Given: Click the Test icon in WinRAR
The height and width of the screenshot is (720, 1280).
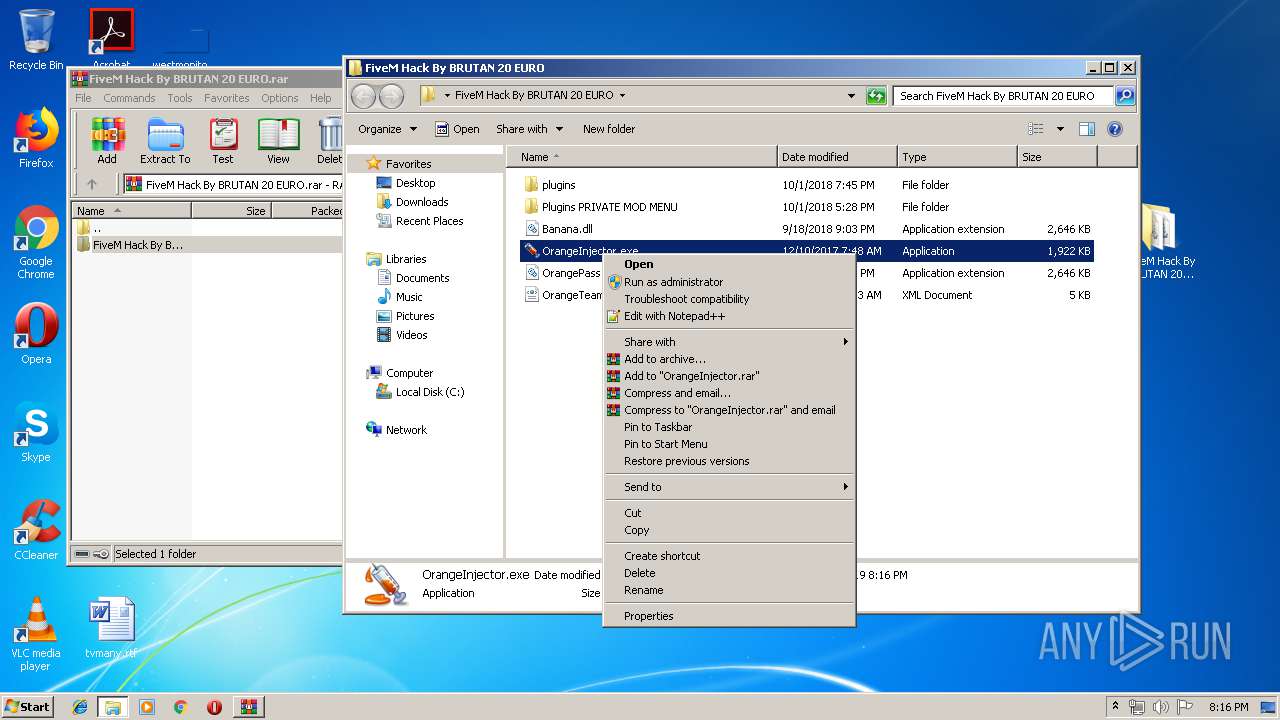Looking at the screenshot, I should pos(223,140).
